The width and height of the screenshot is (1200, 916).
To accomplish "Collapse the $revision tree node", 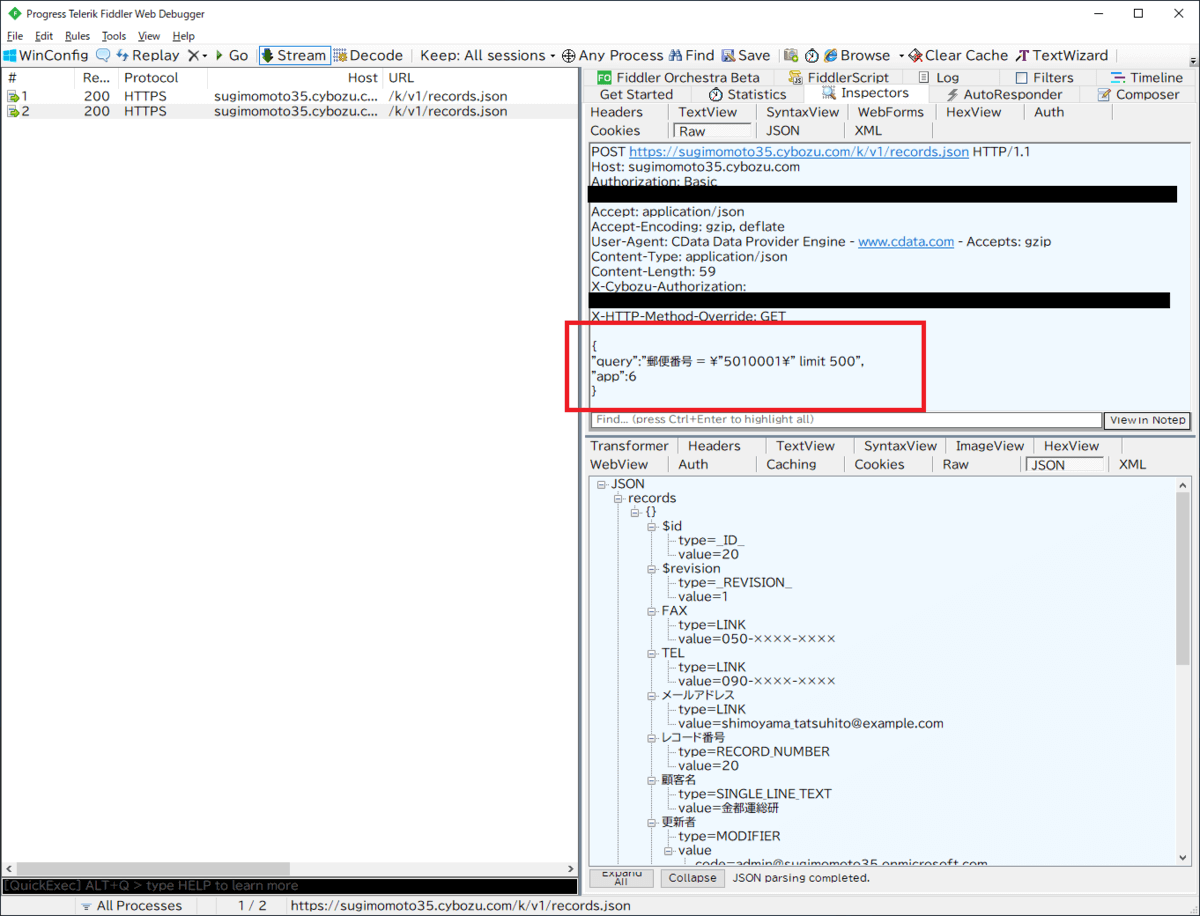I will (652, 569).
